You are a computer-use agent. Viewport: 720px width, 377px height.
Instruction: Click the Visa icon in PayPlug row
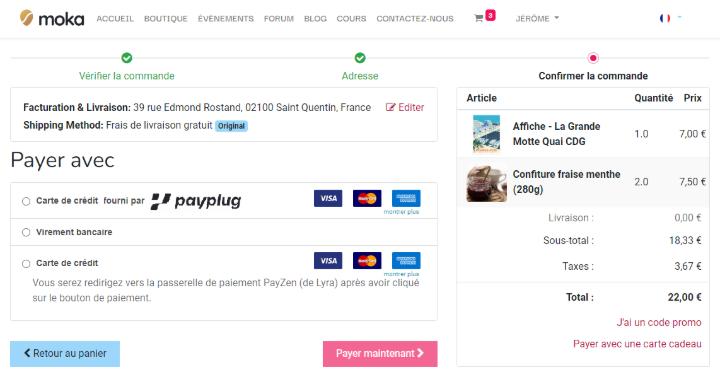[x=328, y=198]
